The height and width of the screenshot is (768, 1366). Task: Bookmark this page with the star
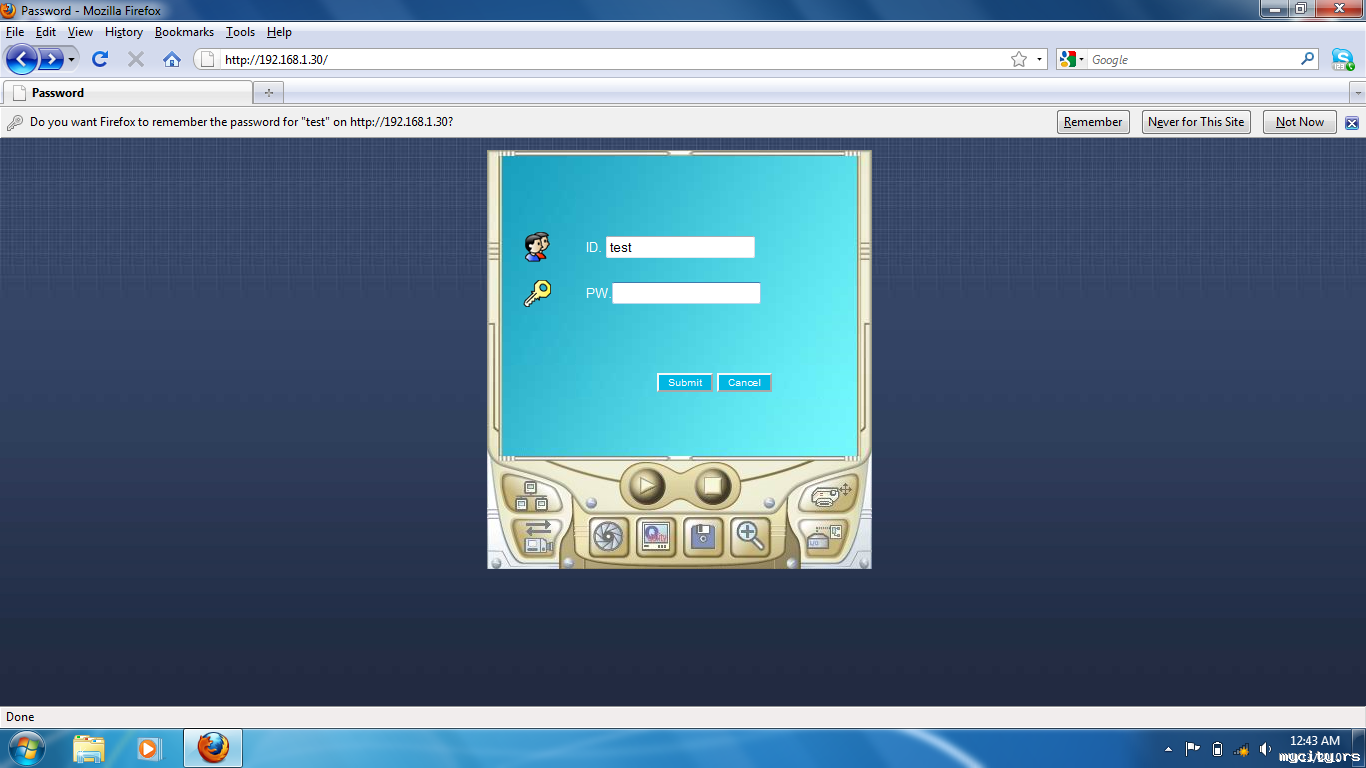point(1019,59)
